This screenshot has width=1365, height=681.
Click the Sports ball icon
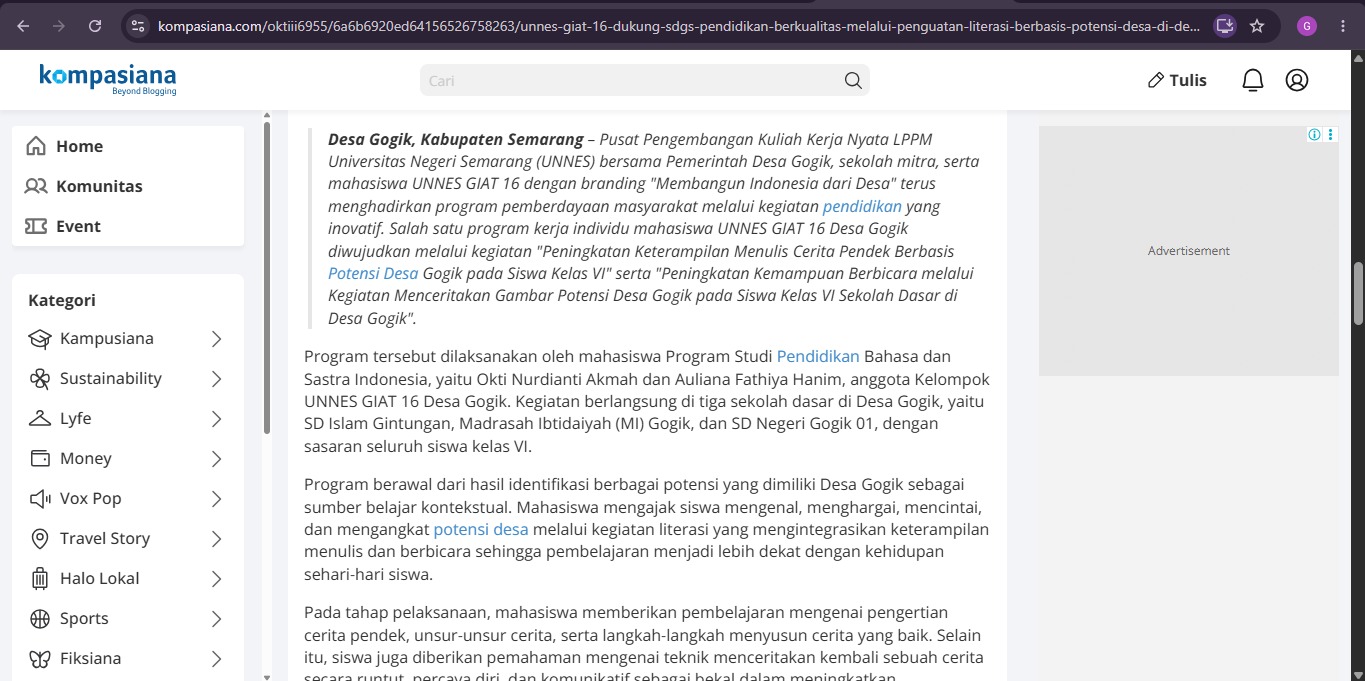pyautogui.click(x=40, y=619)
